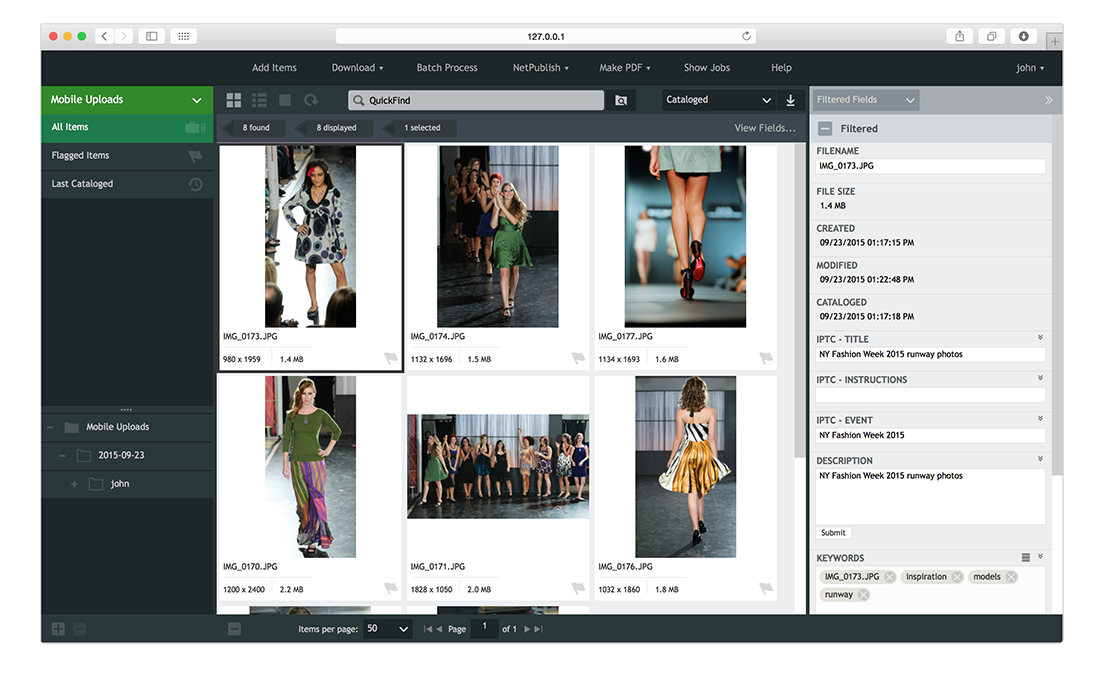Click the browser share icon
The width and height of the screenshot is (1103, 700).
[959, 37]
